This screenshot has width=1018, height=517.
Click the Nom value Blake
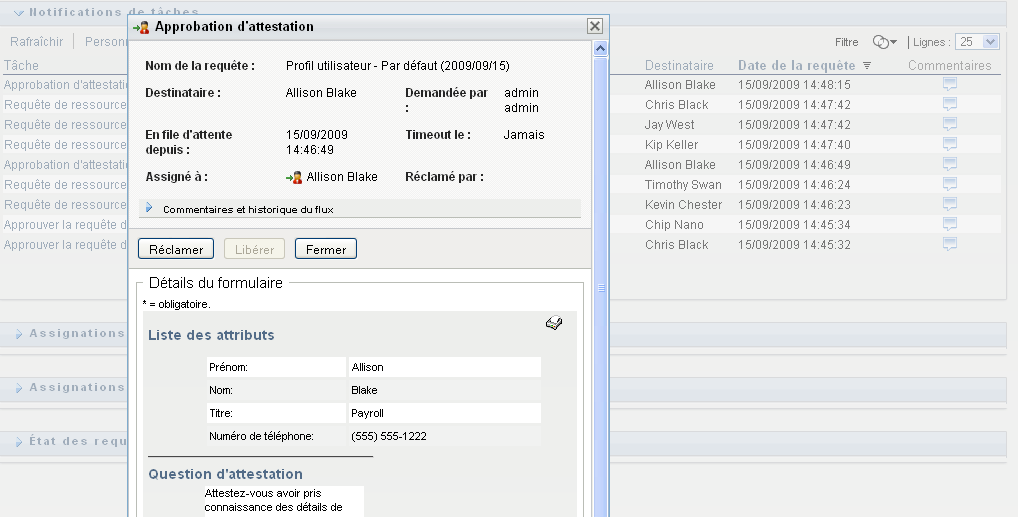pyautogui.click(x=364, y=390)
